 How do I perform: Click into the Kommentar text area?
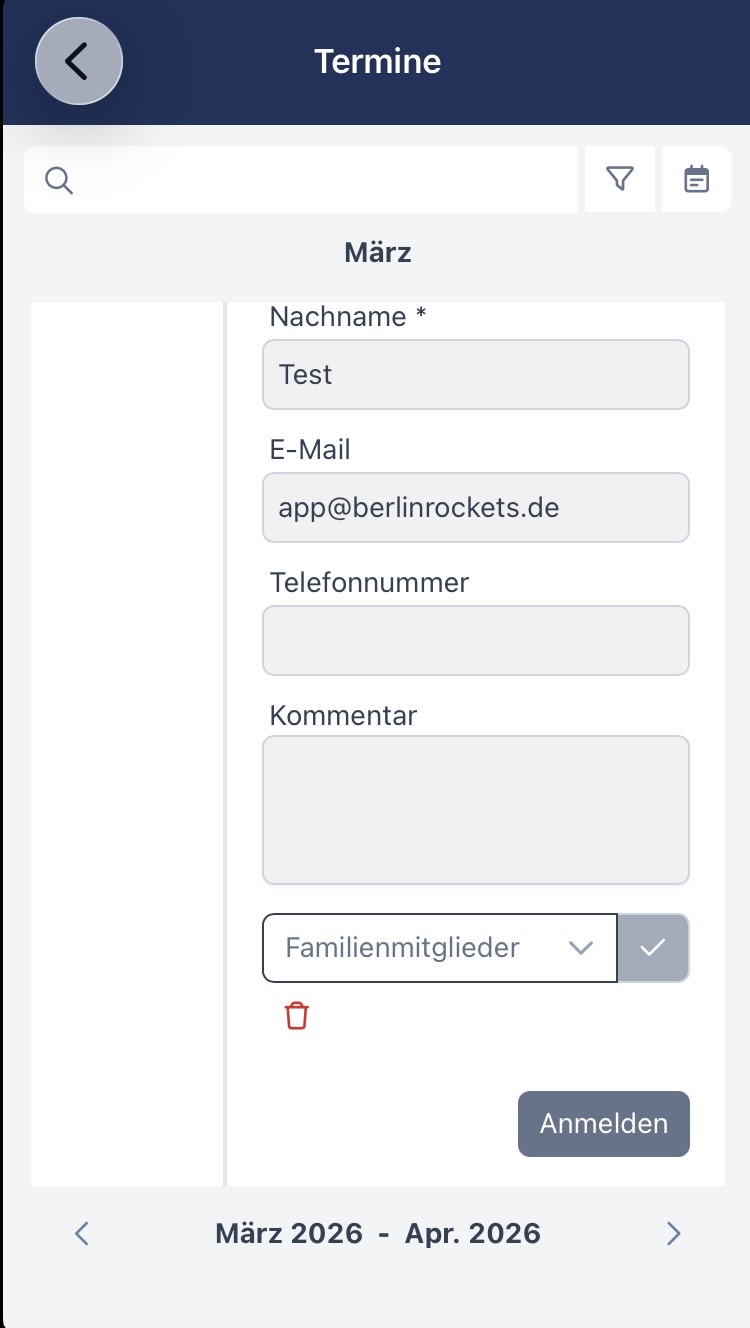click(475, 810)
